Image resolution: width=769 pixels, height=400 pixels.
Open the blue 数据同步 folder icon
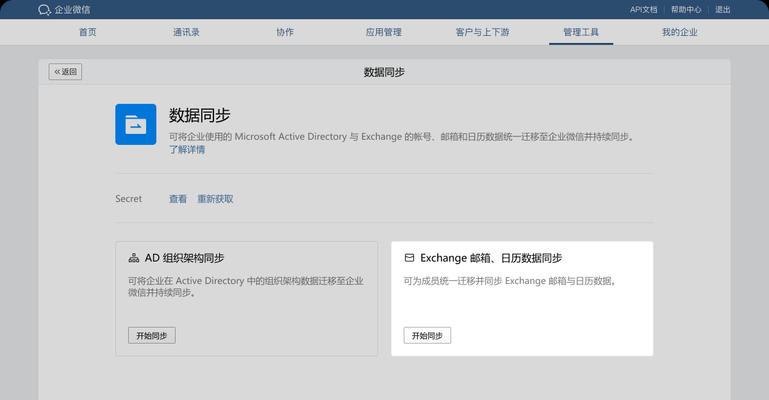pyautogui.click(x=136, y=125)
